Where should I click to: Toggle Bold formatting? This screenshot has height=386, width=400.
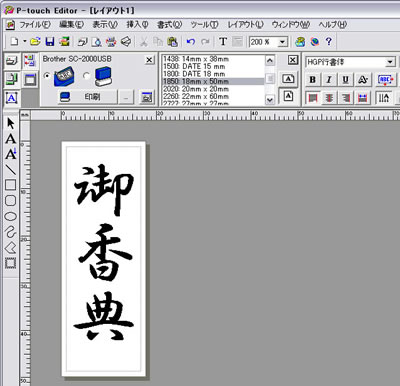(312, 80)
